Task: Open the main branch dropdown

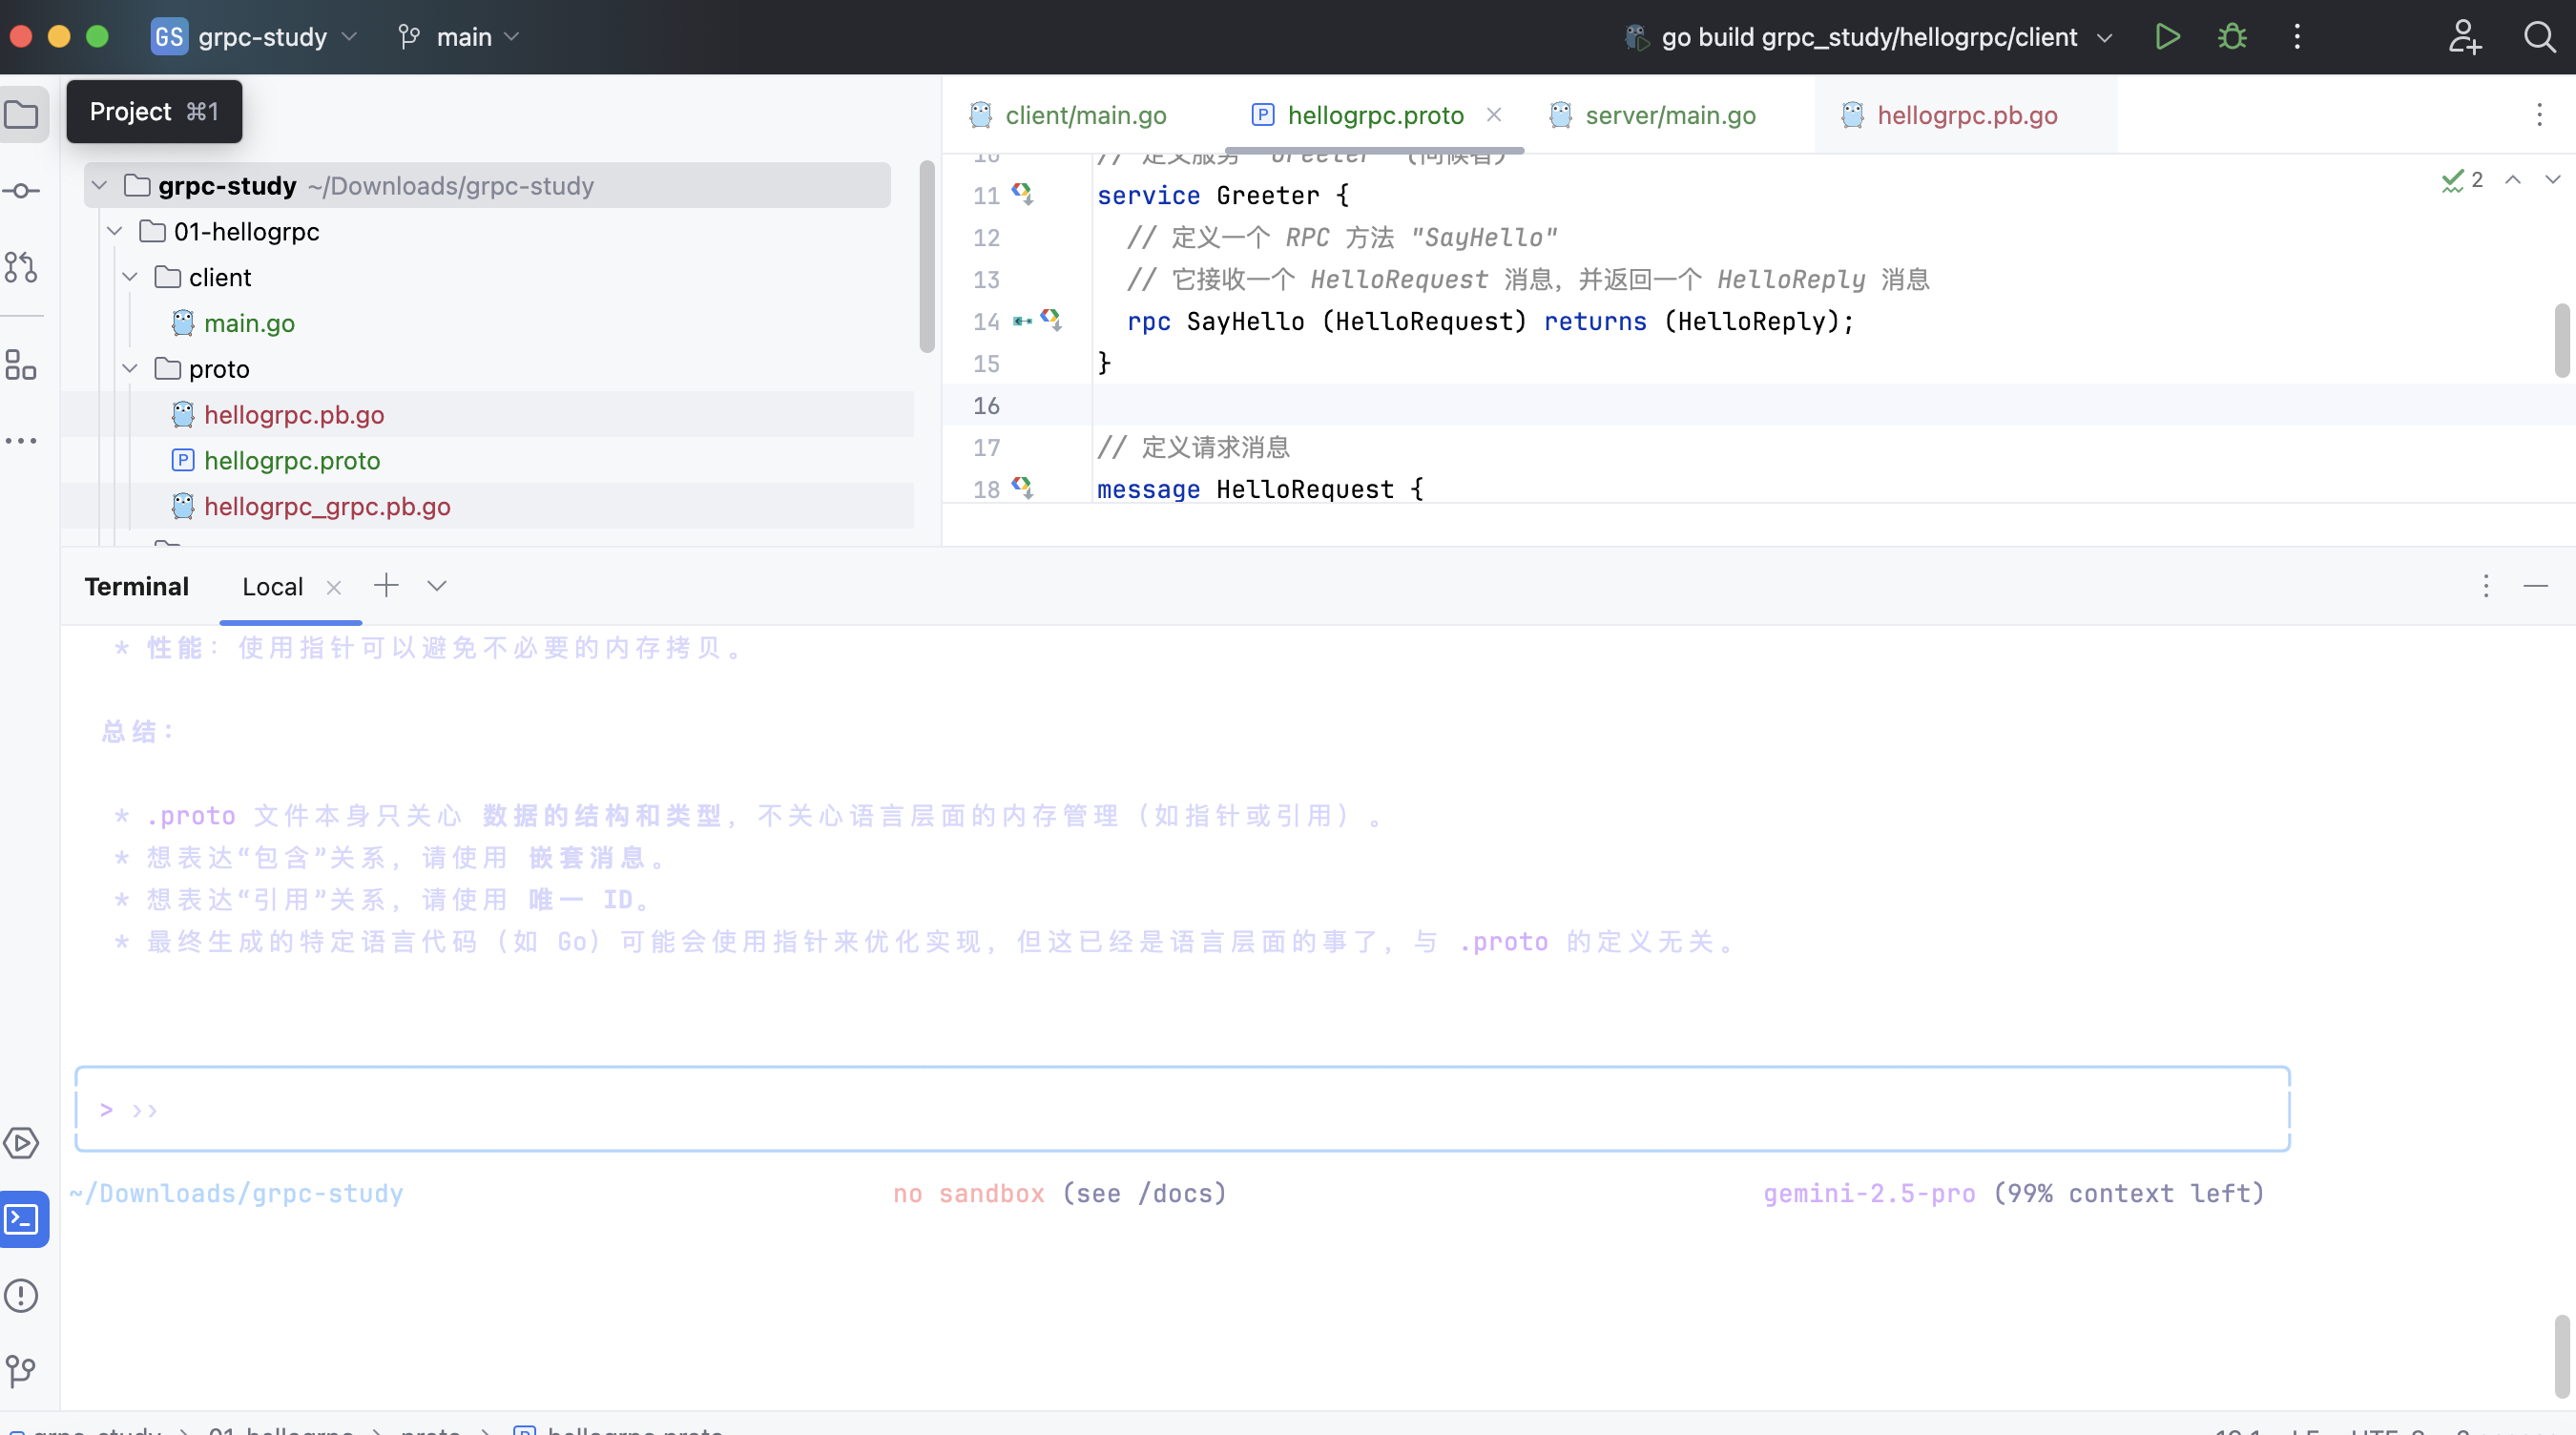Action: pos(463,37)
